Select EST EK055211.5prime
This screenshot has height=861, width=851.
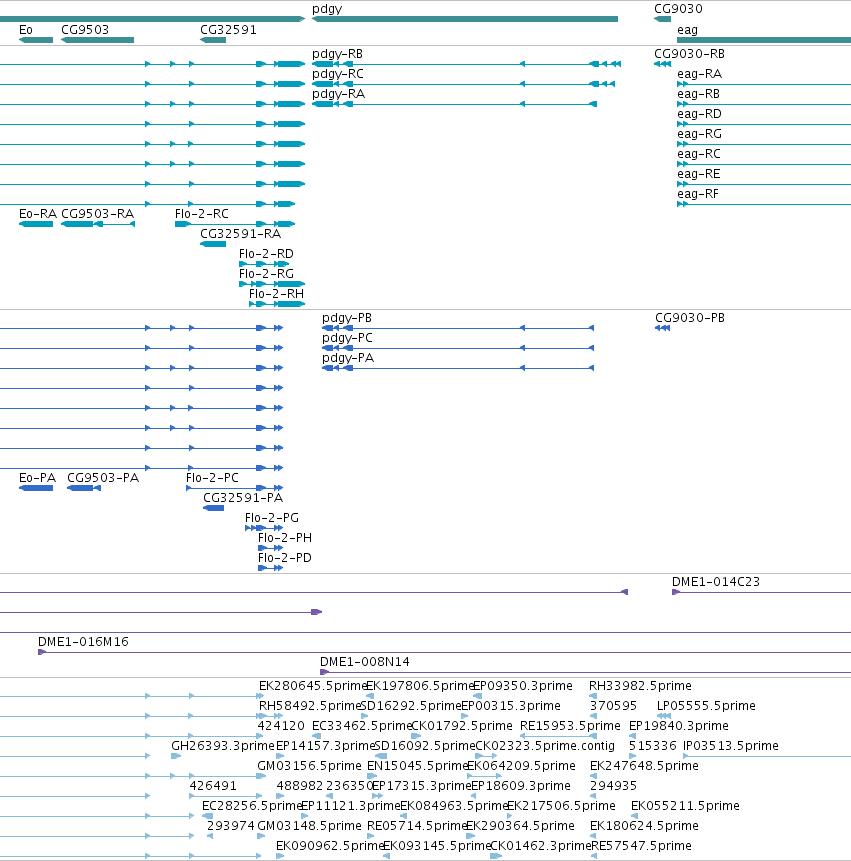pos(685,806)
